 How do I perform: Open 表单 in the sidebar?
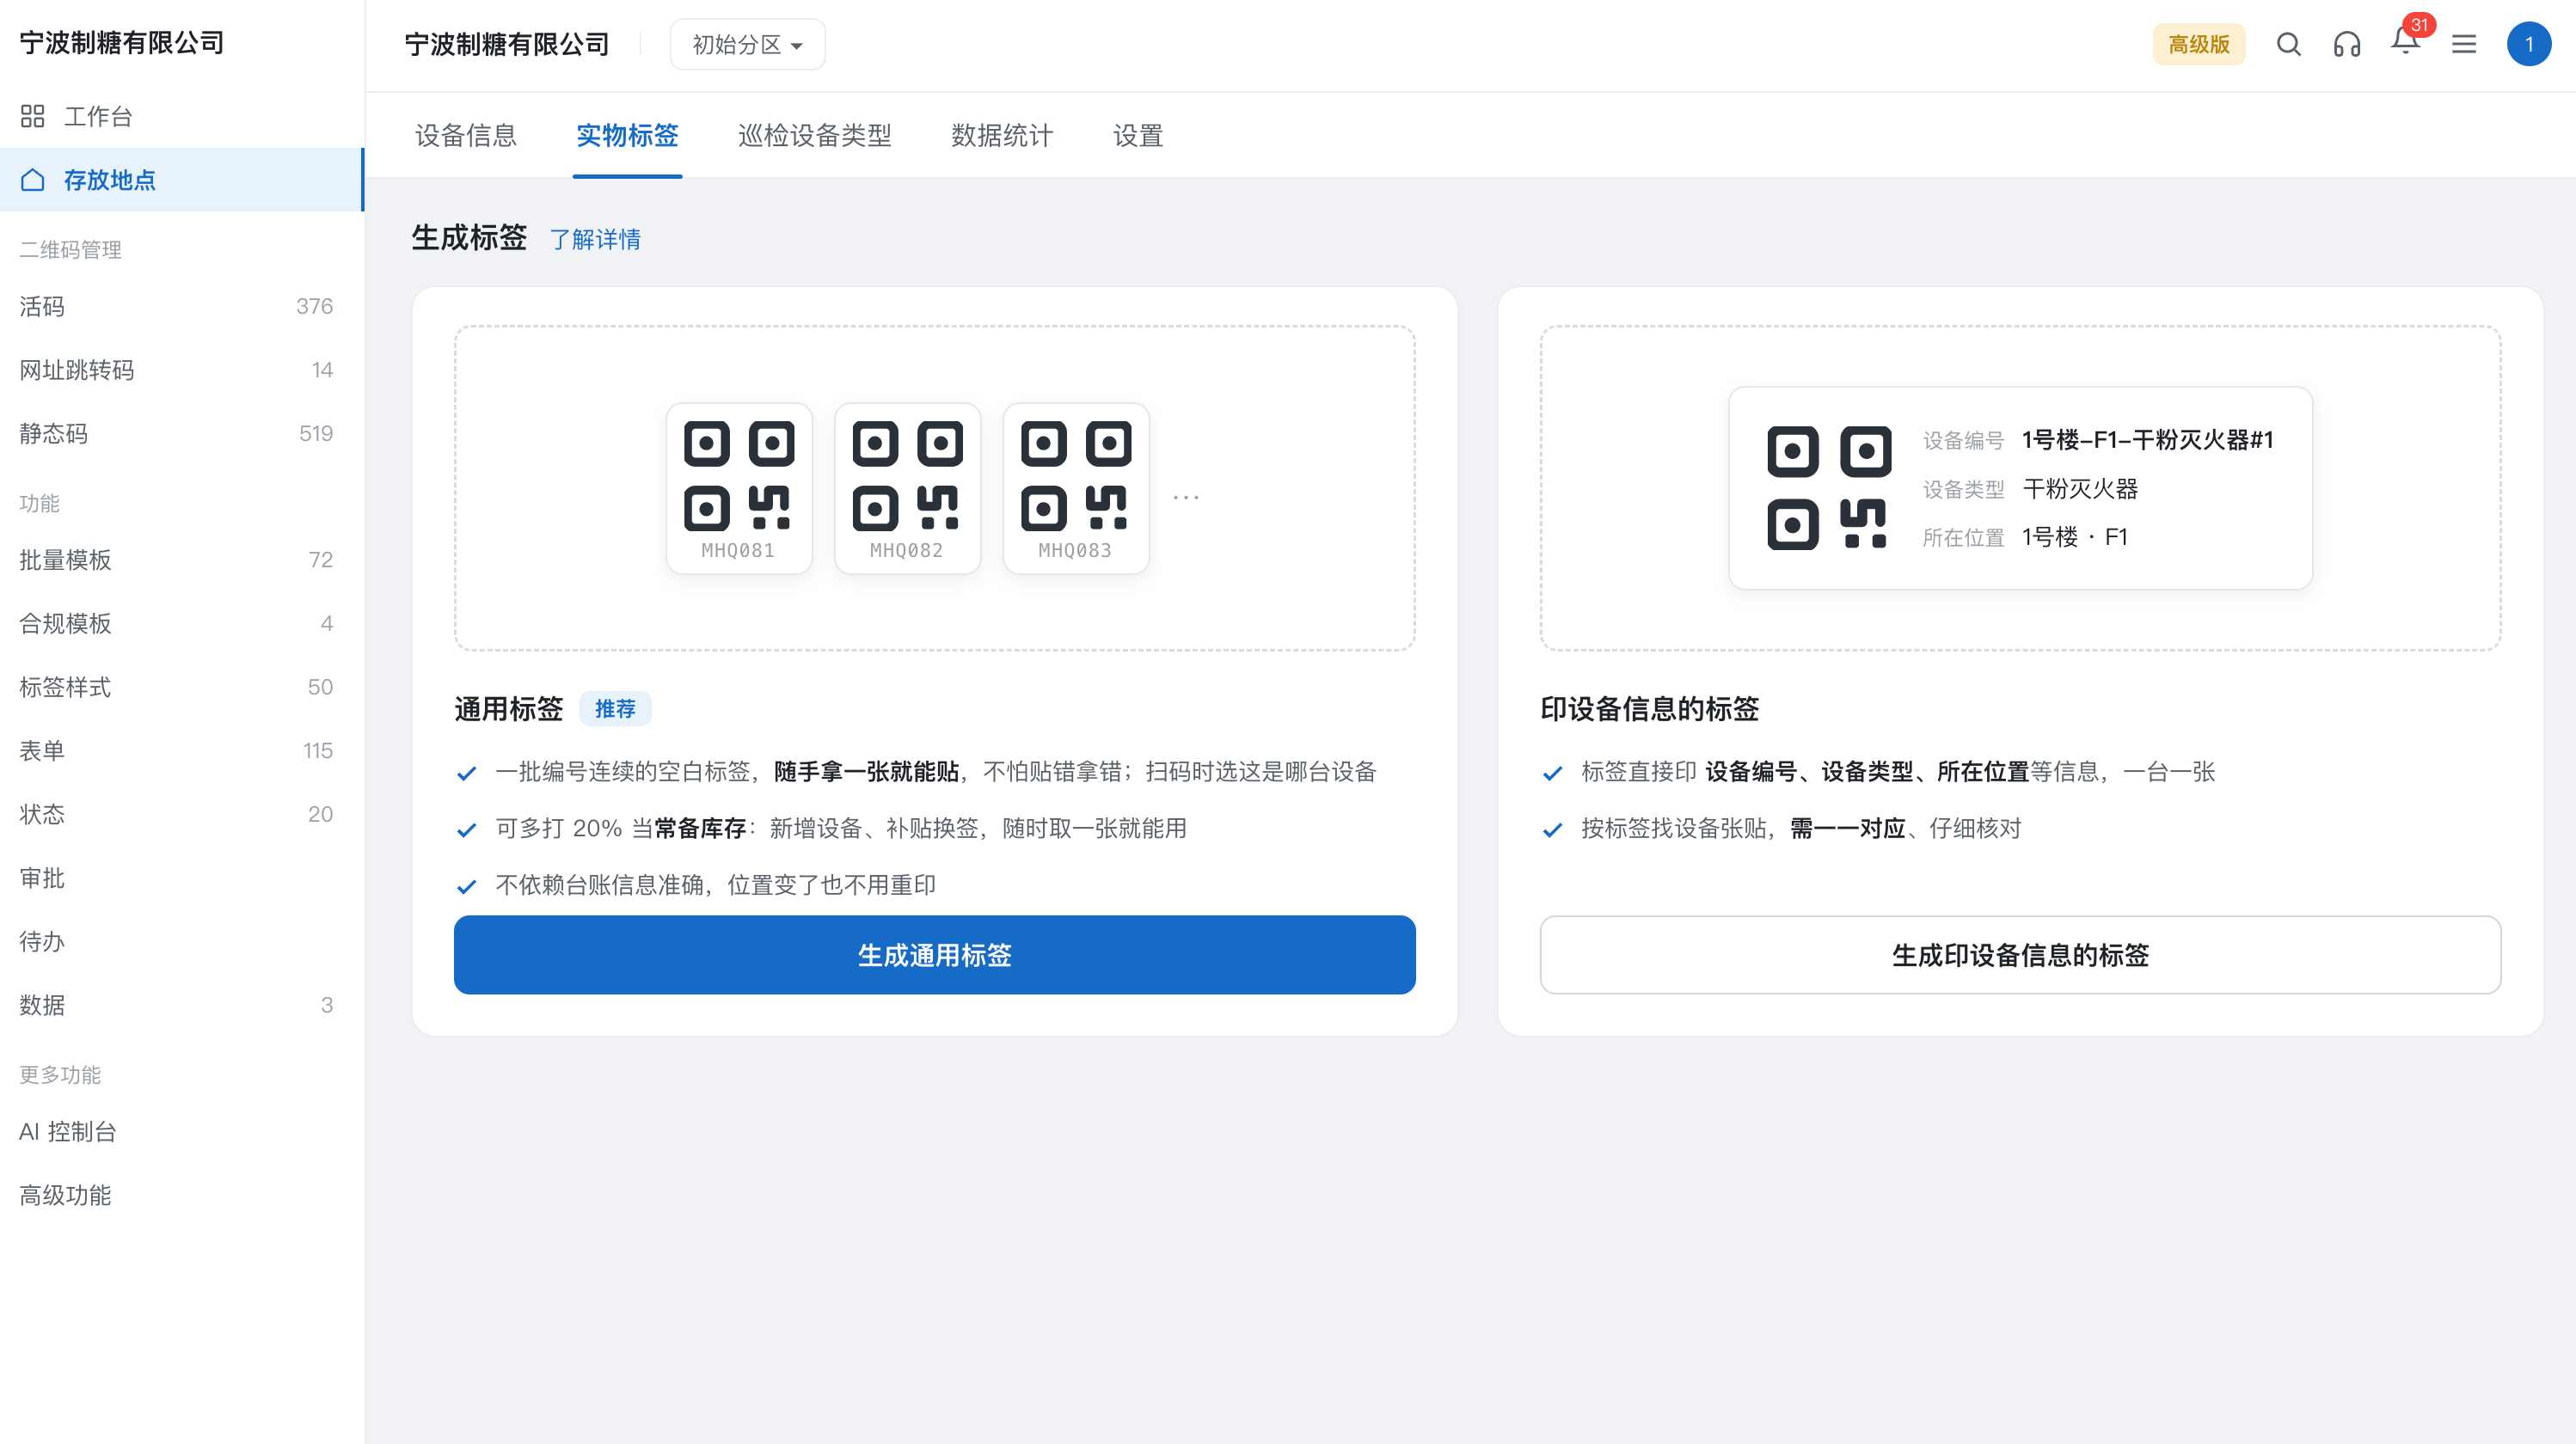coord(182,751)
